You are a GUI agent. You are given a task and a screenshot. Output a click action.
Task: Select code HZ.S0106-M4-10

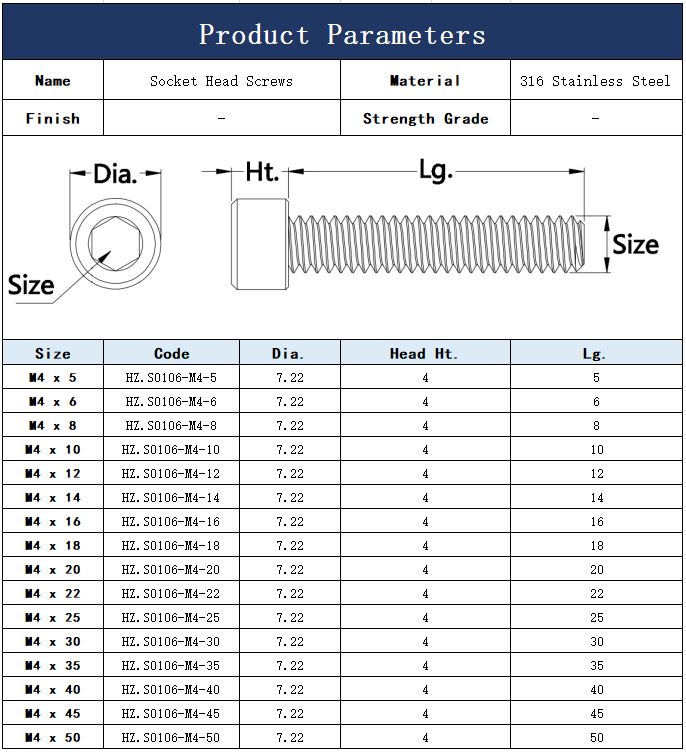[x=171, y=450]
